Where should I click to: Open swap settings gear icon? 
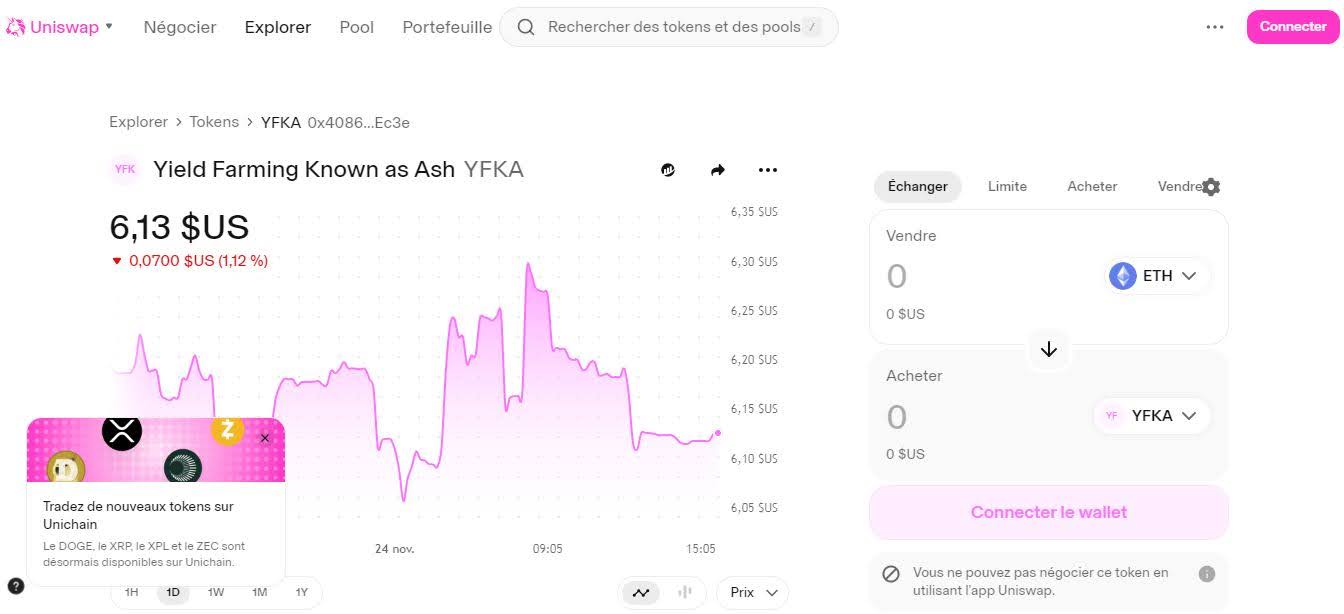[1211, 187]
